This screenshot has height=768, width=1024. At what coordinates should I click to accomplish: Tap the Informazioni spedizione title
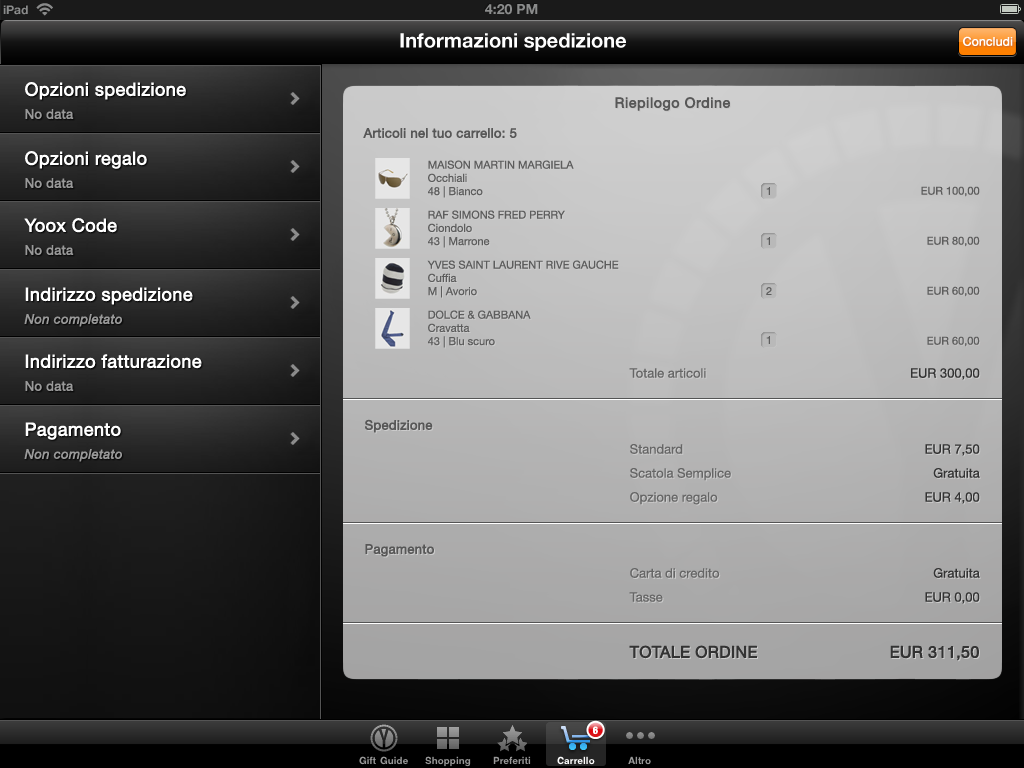click(513, 41)
